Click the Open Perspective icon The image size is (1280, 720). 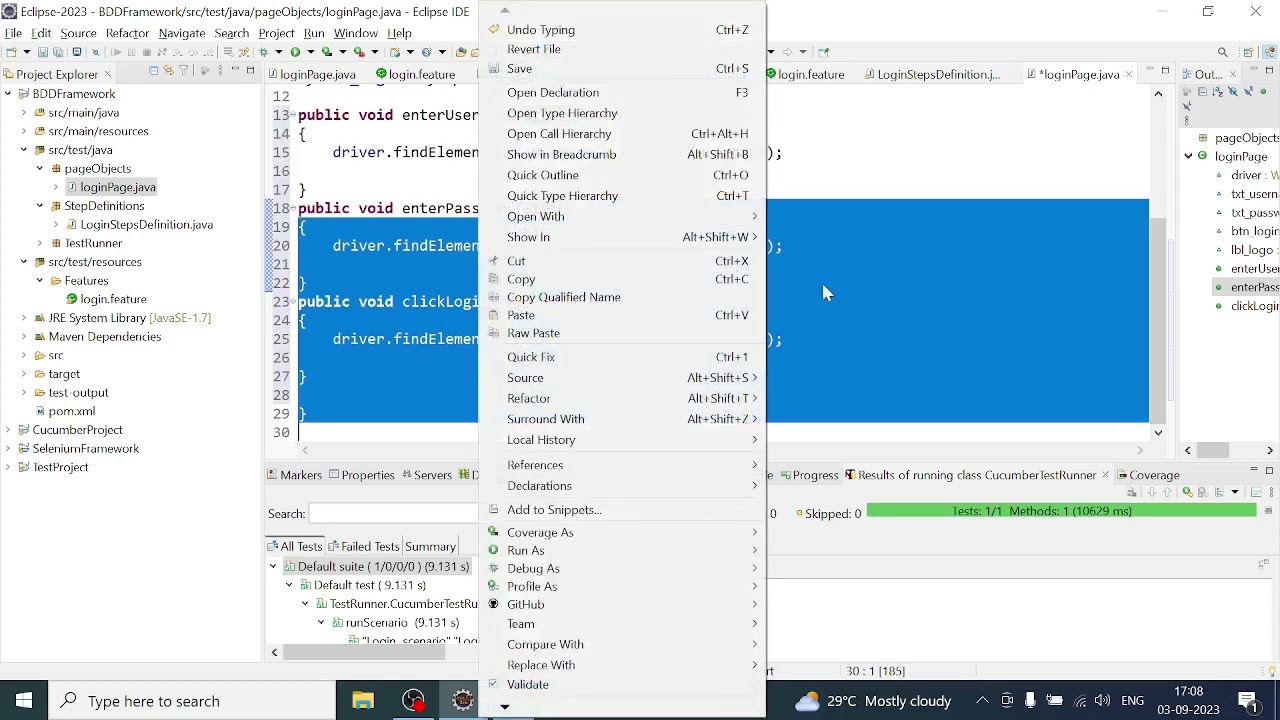pyautogui.click(x=1249, y=52)
